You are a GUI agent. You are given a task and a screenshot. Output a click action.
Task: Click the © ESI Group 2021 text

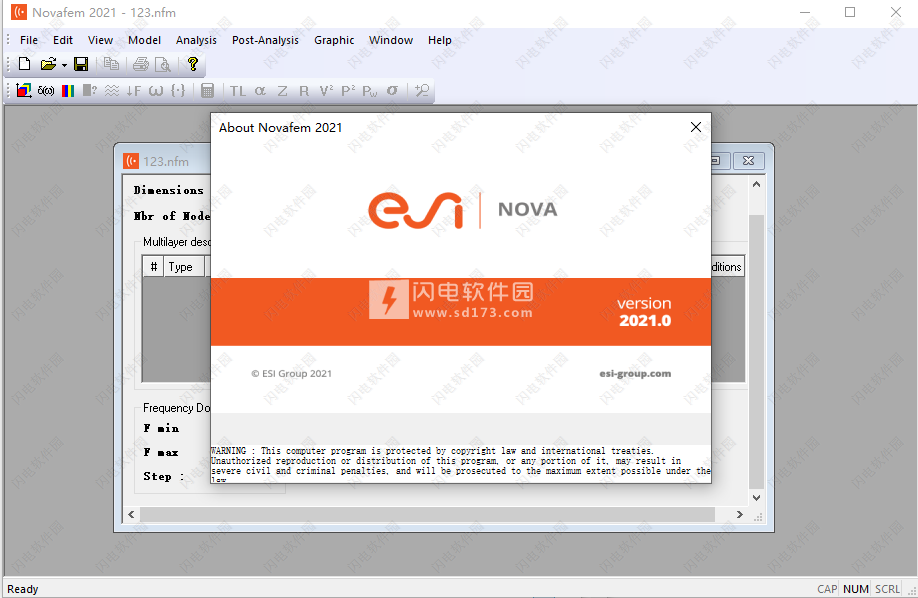[x=292, y=374]
